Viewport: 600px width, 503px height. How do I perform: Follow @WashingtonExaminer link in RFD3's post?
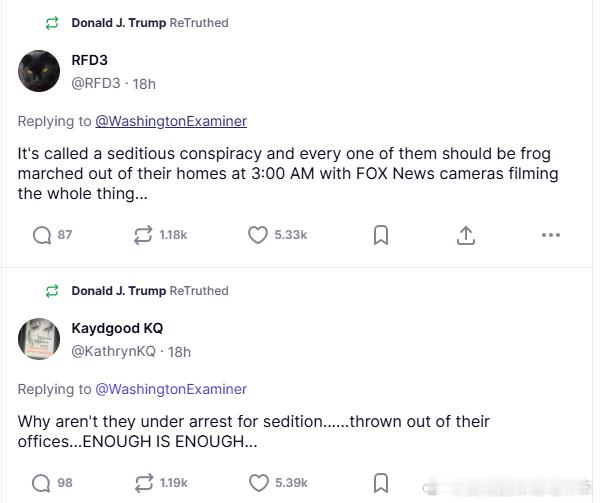171,121
